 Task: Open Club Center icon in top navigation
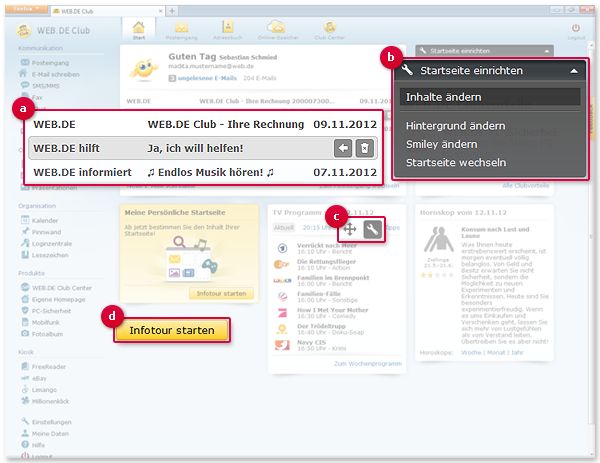[x=329, y=27]
